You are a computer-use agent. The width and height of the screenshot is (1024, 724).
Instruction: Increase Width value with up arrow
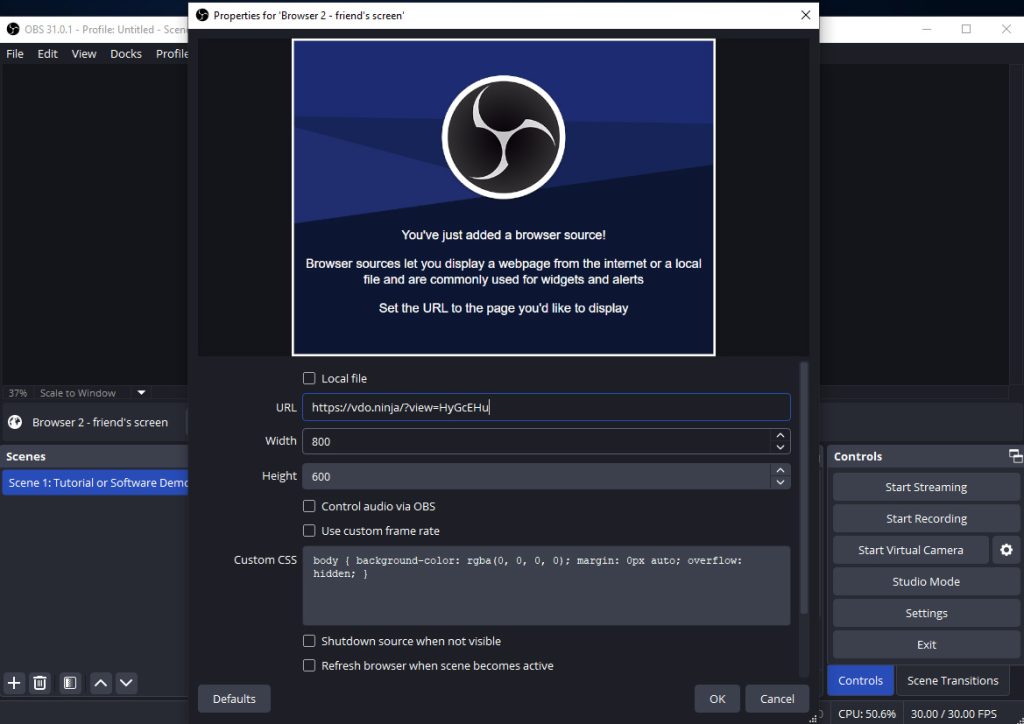click(x=780, y=435)
